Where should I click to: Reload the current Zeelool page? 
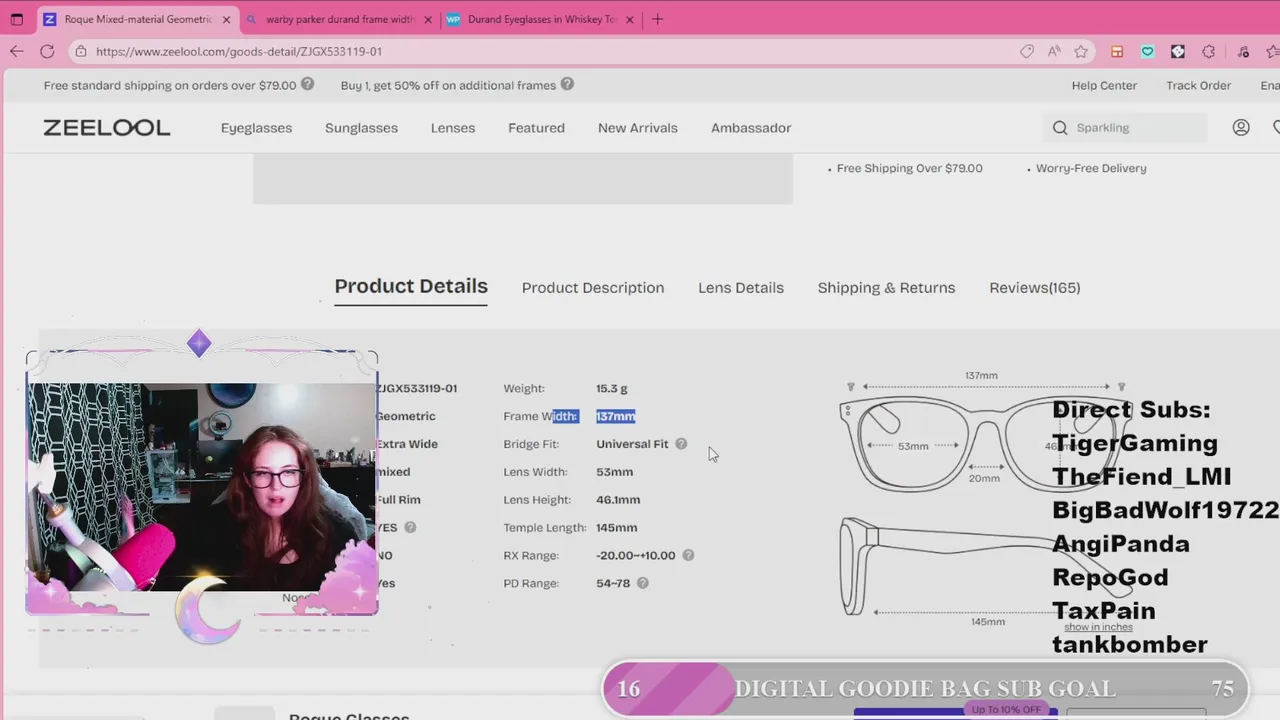[47, 51]
